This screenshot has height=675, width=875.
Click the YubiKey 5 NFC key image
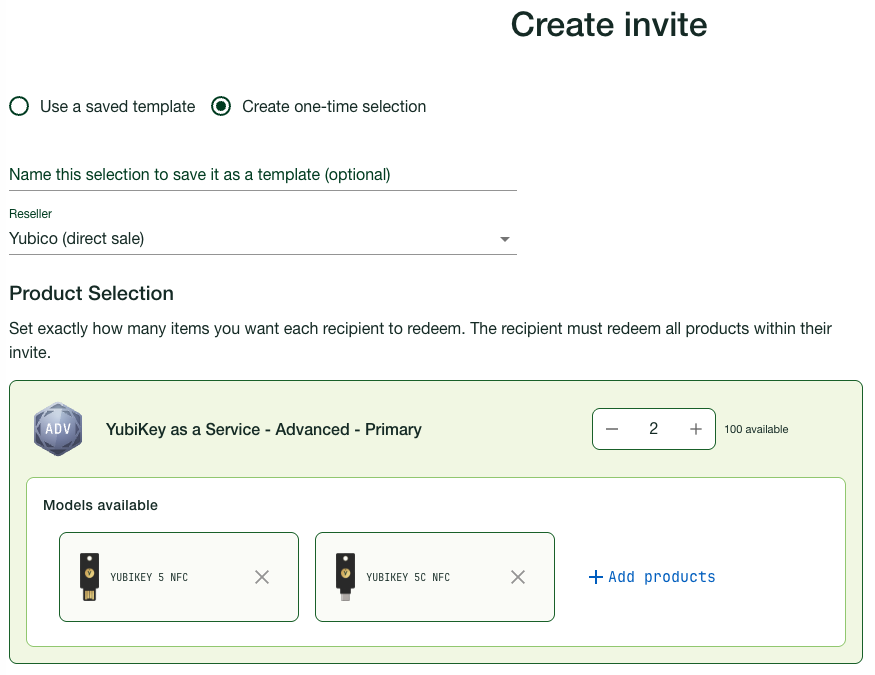point(89,577)
